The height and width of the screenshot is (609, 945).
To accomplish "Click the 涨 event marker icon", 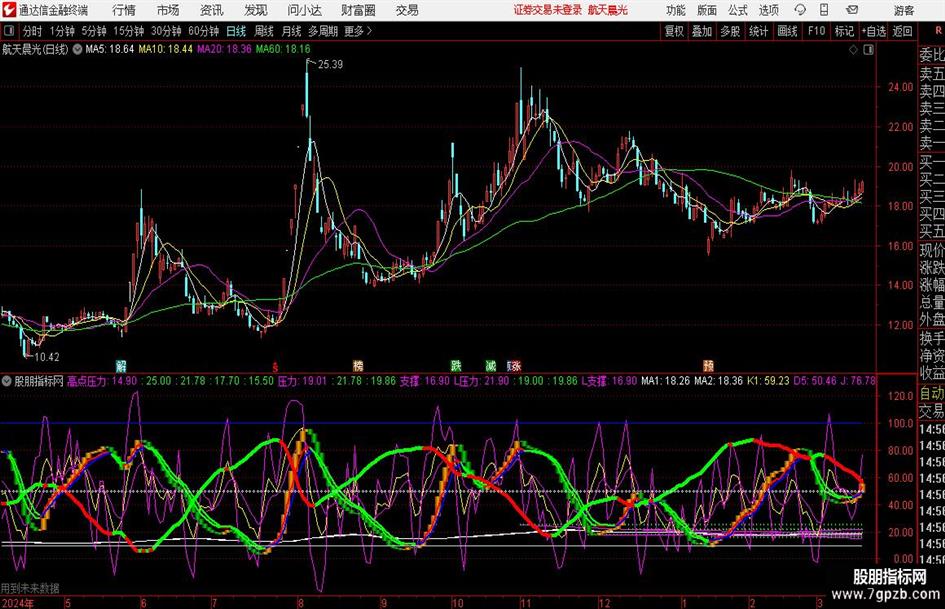I will tap(514, 365).
